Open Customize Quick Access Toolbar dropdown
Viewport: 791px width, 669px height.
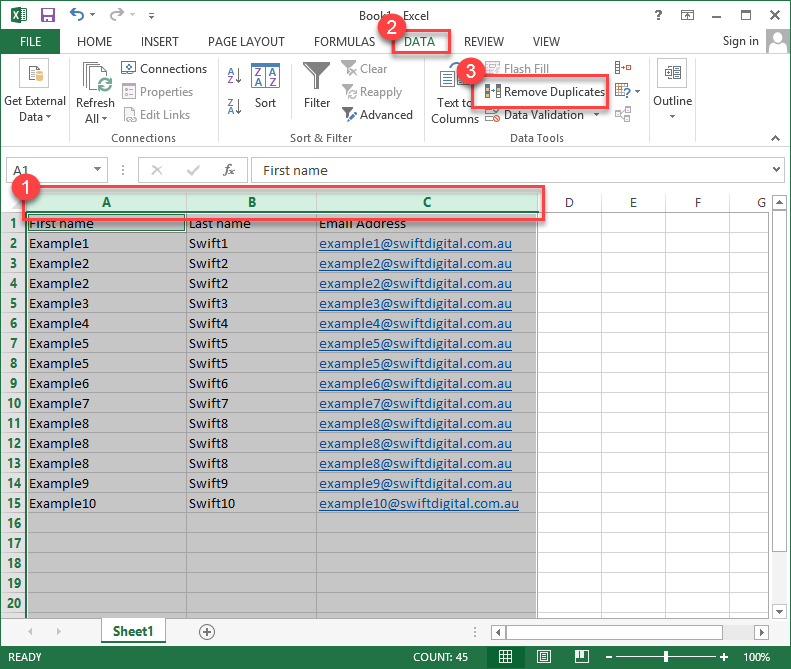[151, 16]
